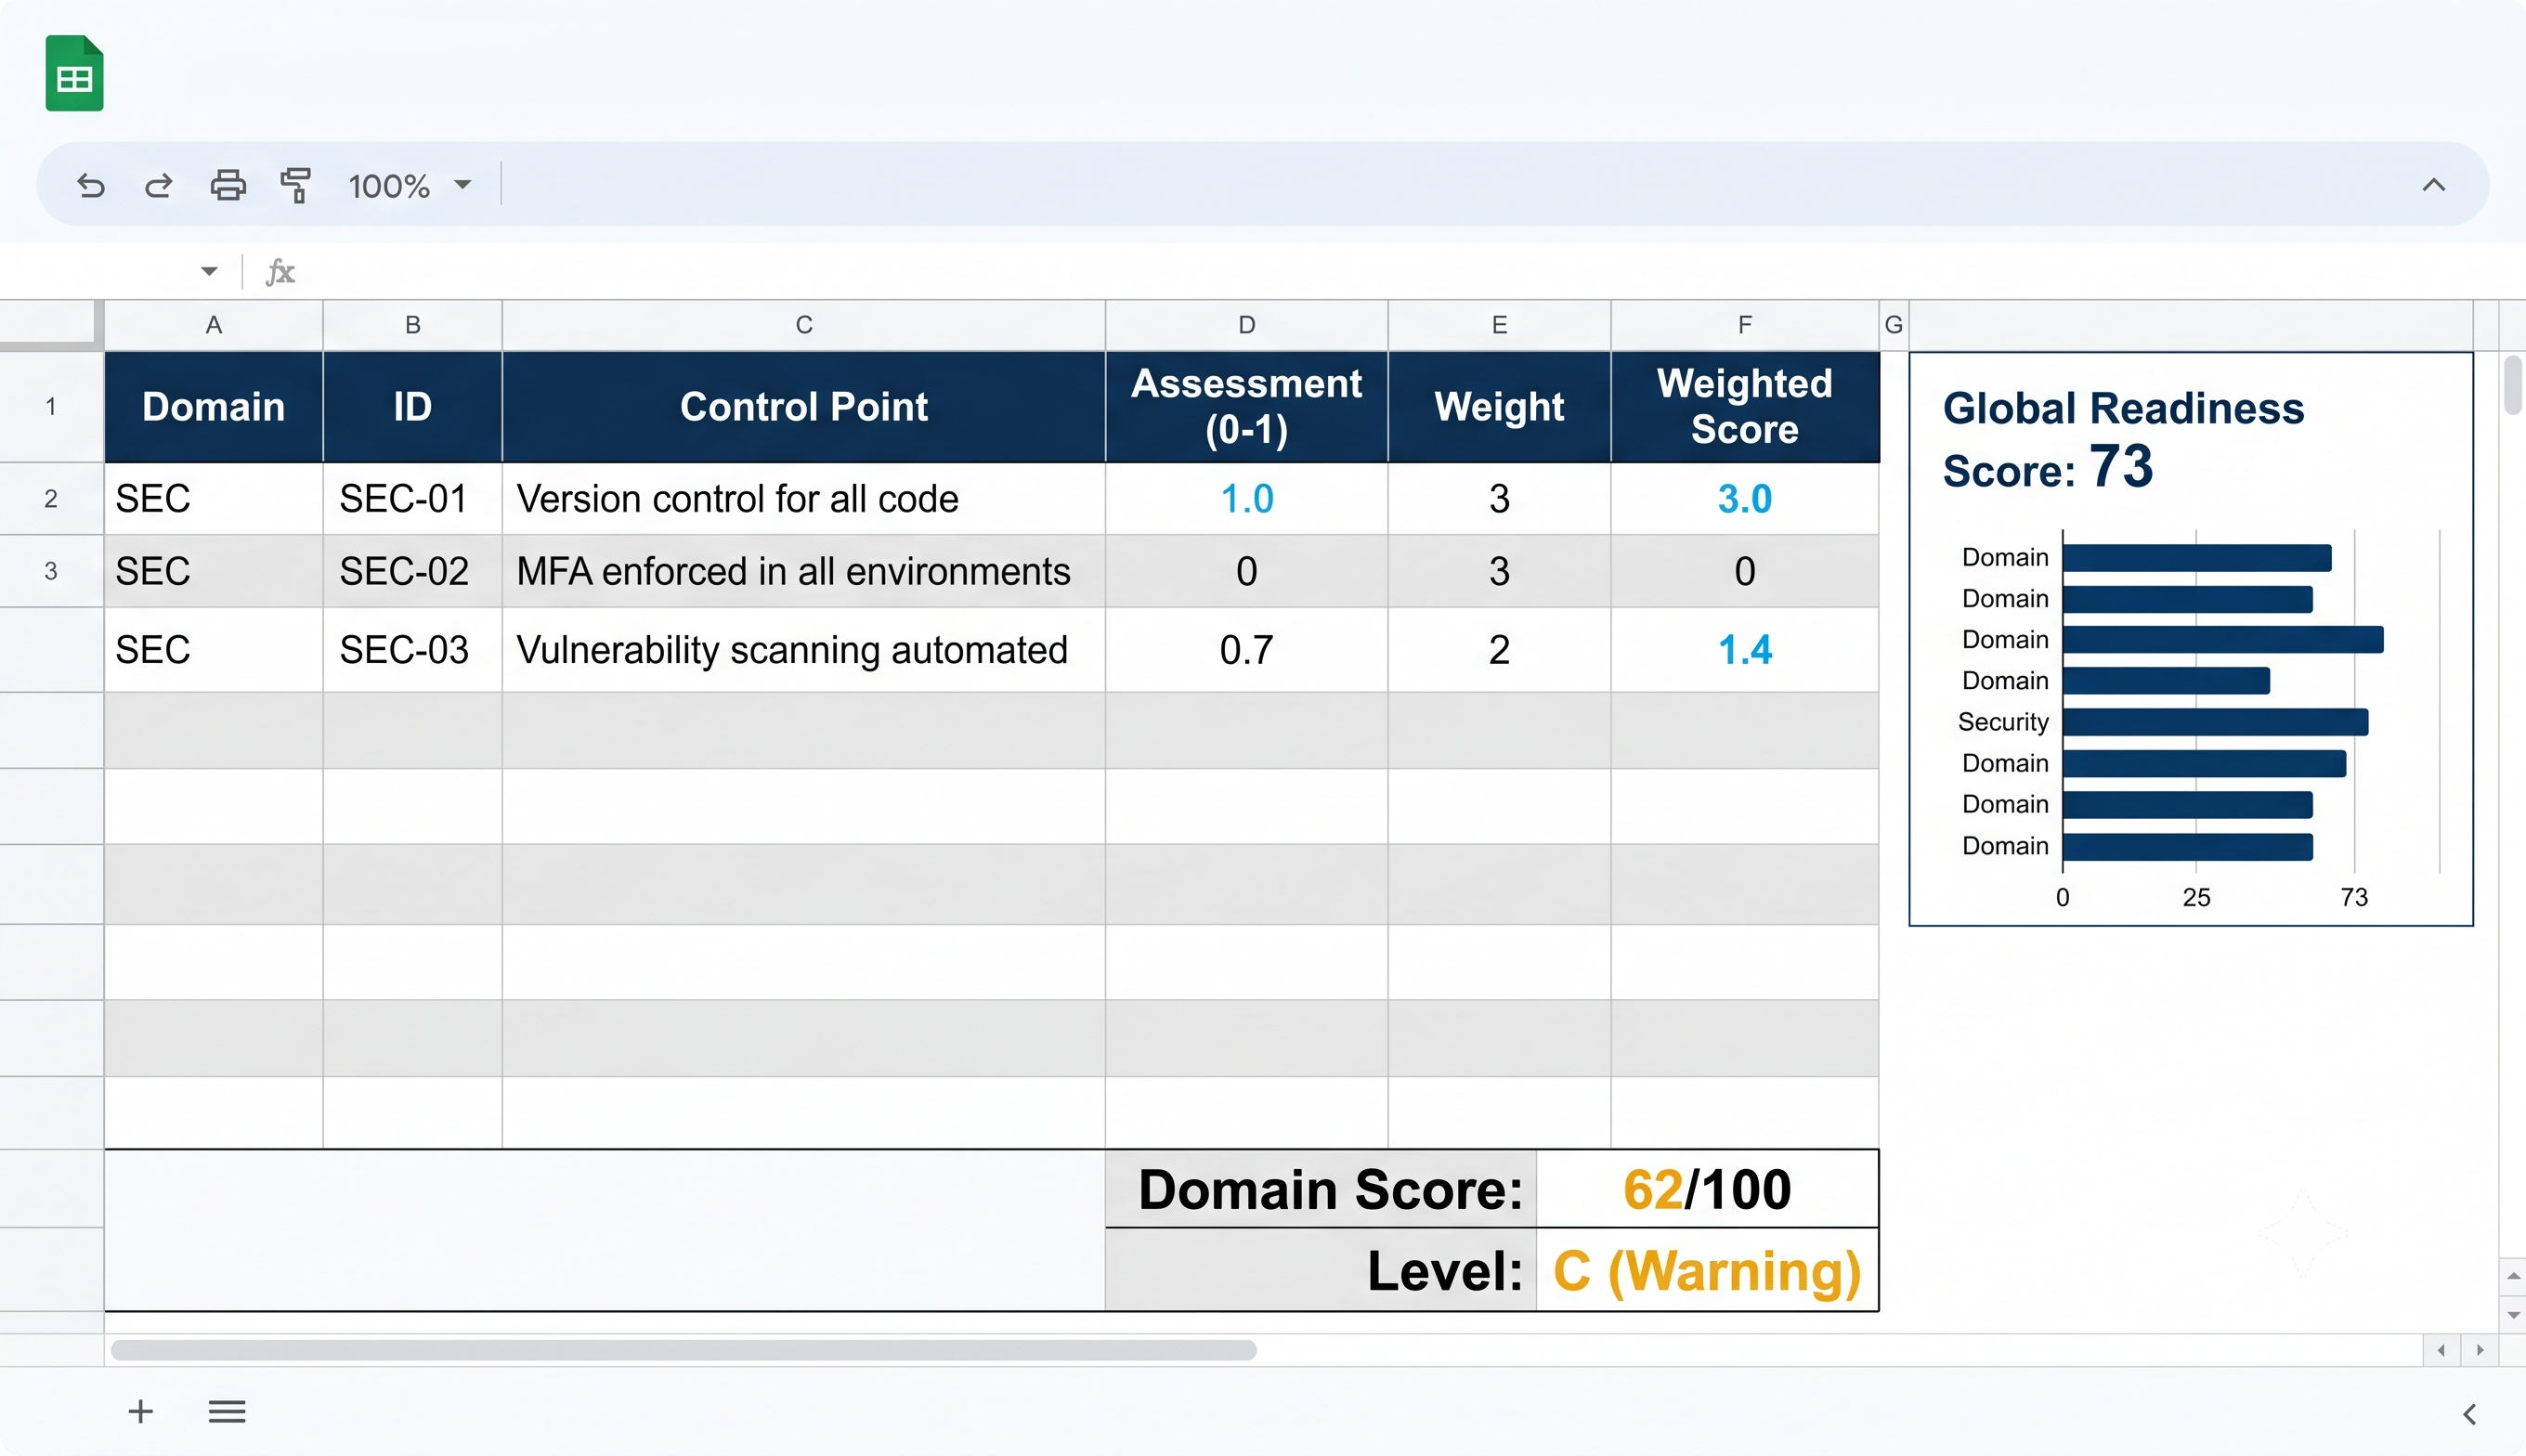This screenshot has width=2526, height=1456.
Task: Click the Weighted Score header cell
Action: pyautogui.click(x=1744, y=407)
